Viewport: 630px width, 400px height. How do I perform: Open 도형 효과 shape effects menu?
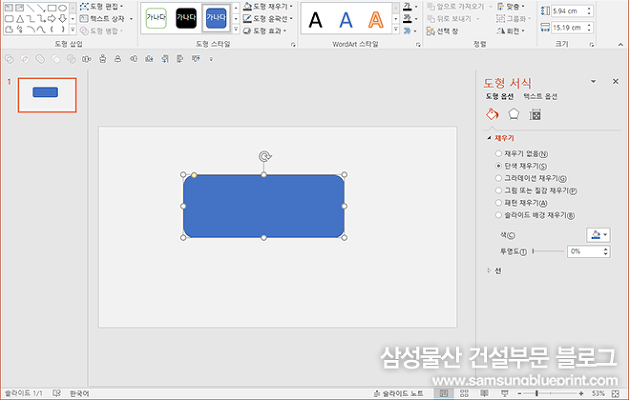pos(265,31)
